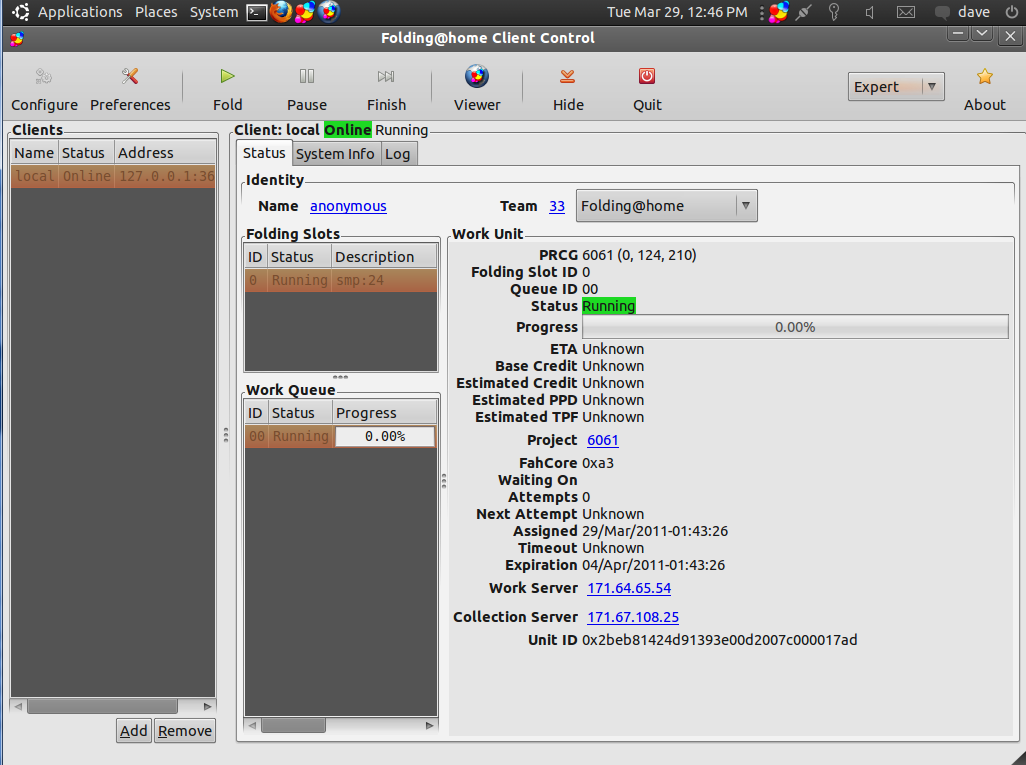The width and height of the screenshot is (1026, 765).
Task: Open Preferences from the toolbar
Action: click(x=130, y=89)
